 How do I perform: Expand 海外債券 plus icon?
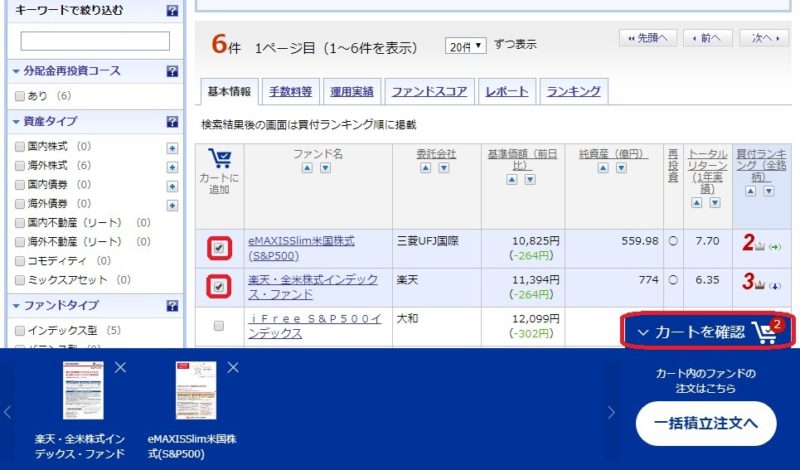click(x=172, y=205)
